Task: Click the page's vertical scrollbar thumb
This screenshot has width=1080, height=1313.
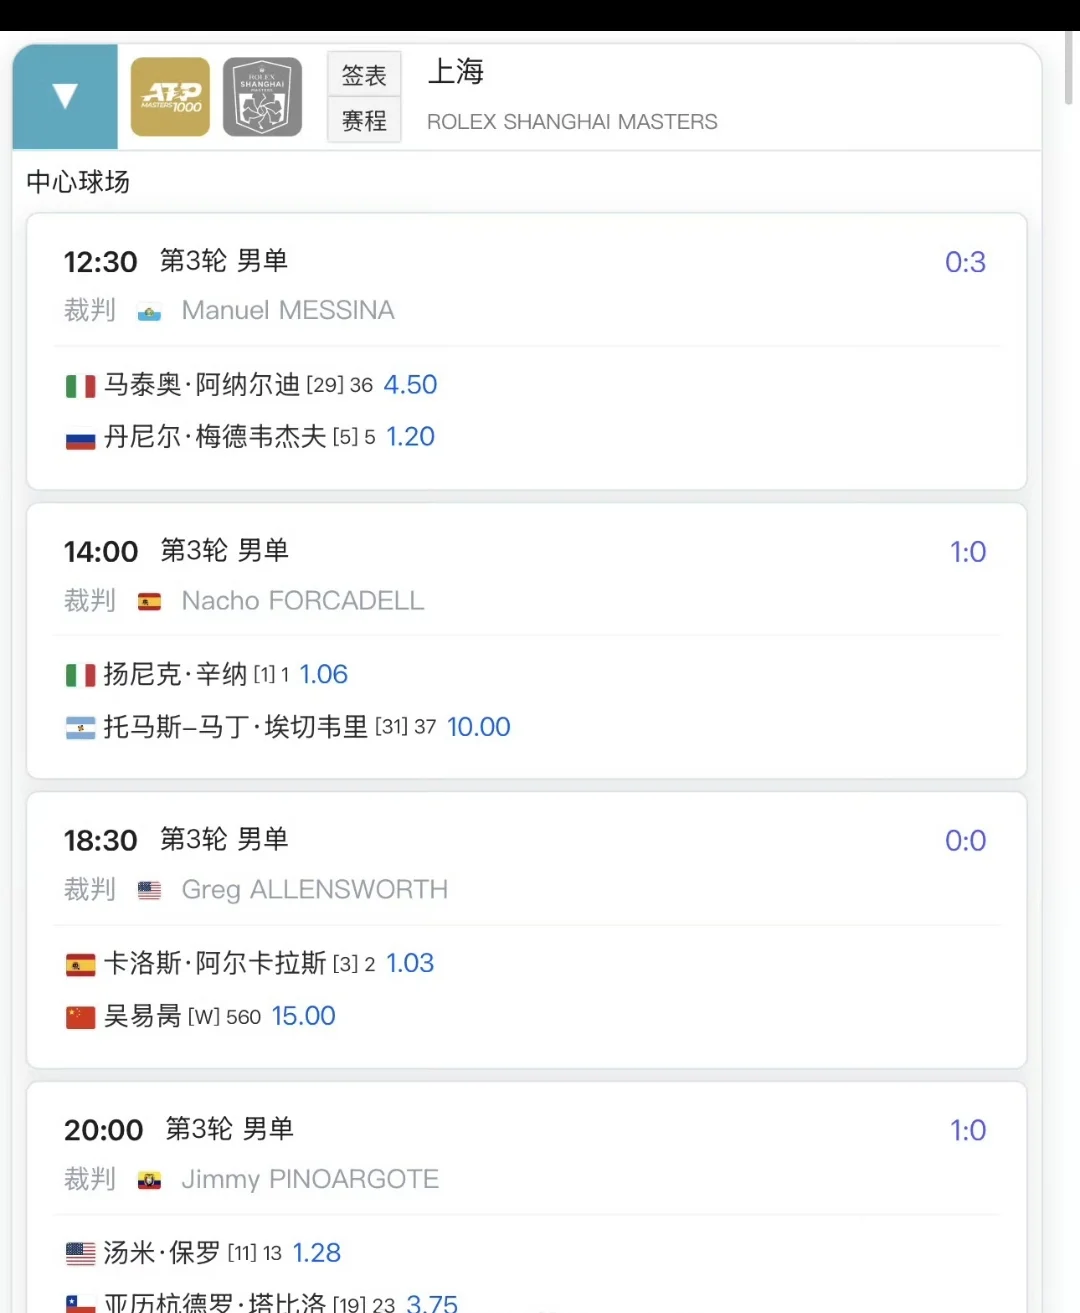Action: [x=1068, y=68]
